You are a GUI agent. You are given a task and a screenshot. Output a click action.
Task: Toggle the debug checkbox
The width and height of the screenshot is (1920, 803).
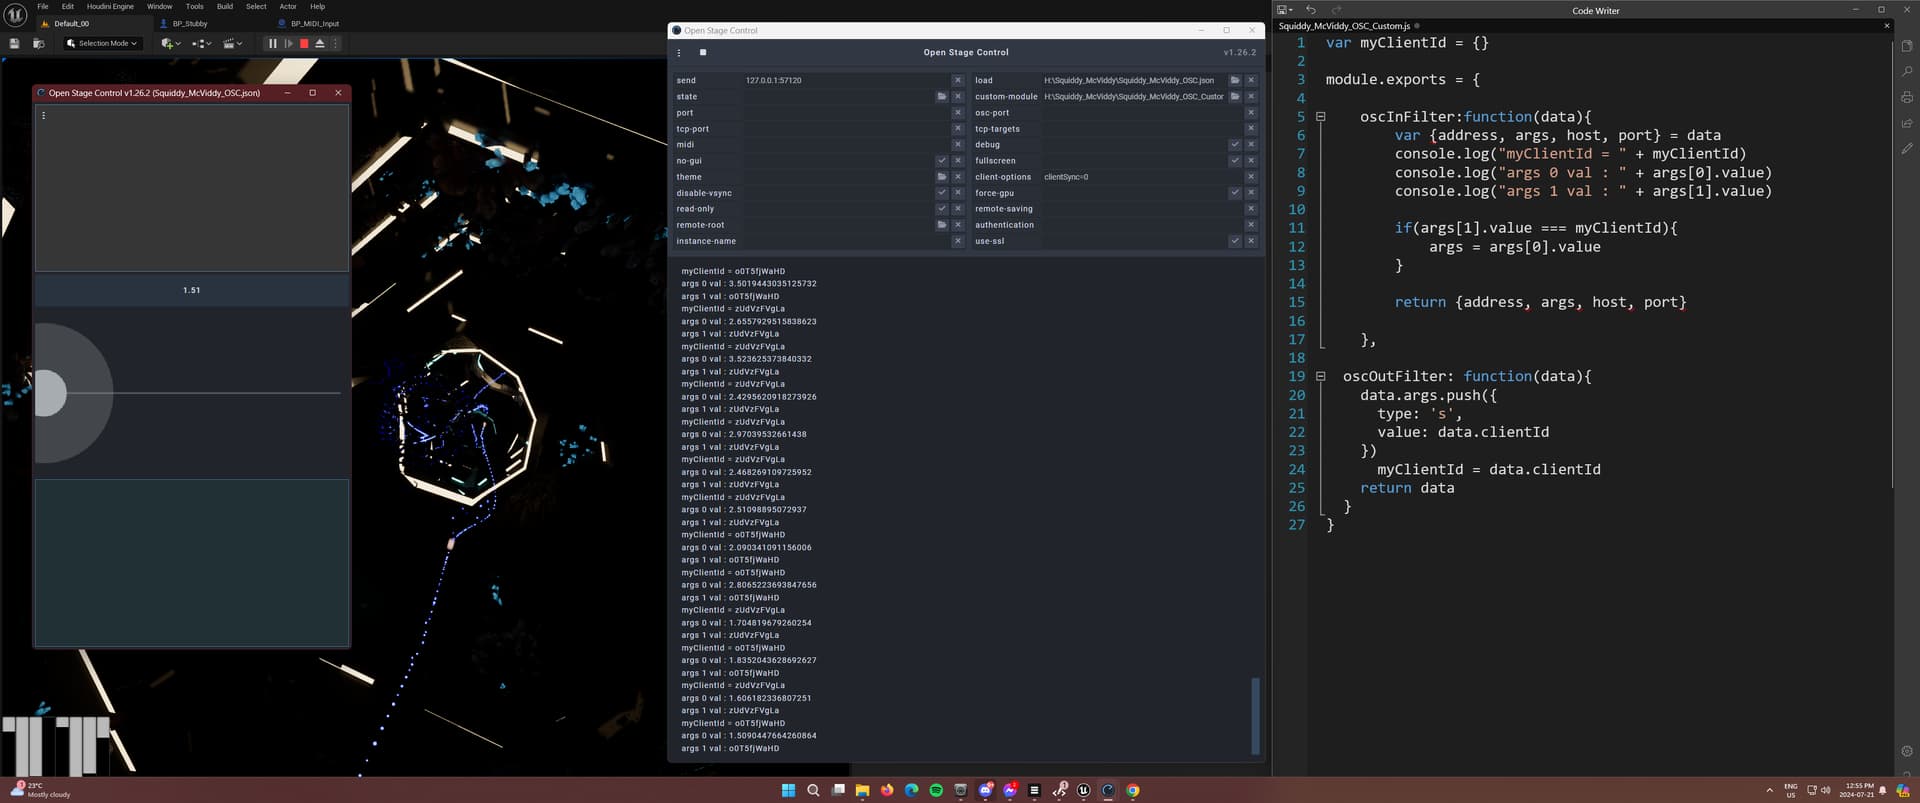(x=1235, y=144)
